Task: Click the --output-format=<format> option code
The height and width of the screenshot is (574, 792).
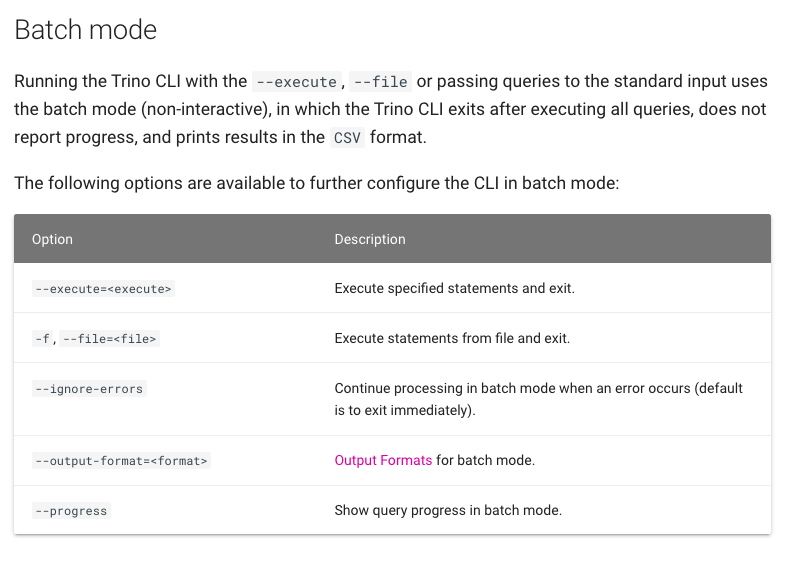Action: tap(122, 461)
